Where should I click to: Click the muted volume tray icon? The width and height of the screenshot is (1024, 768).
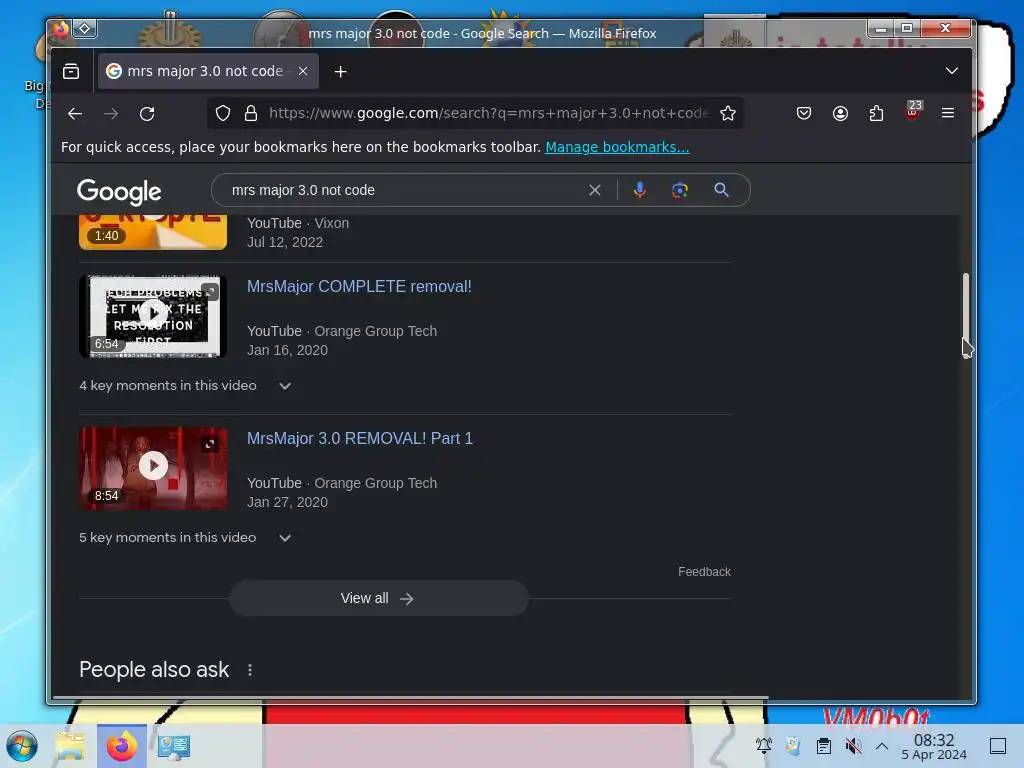tap(852, 745)
